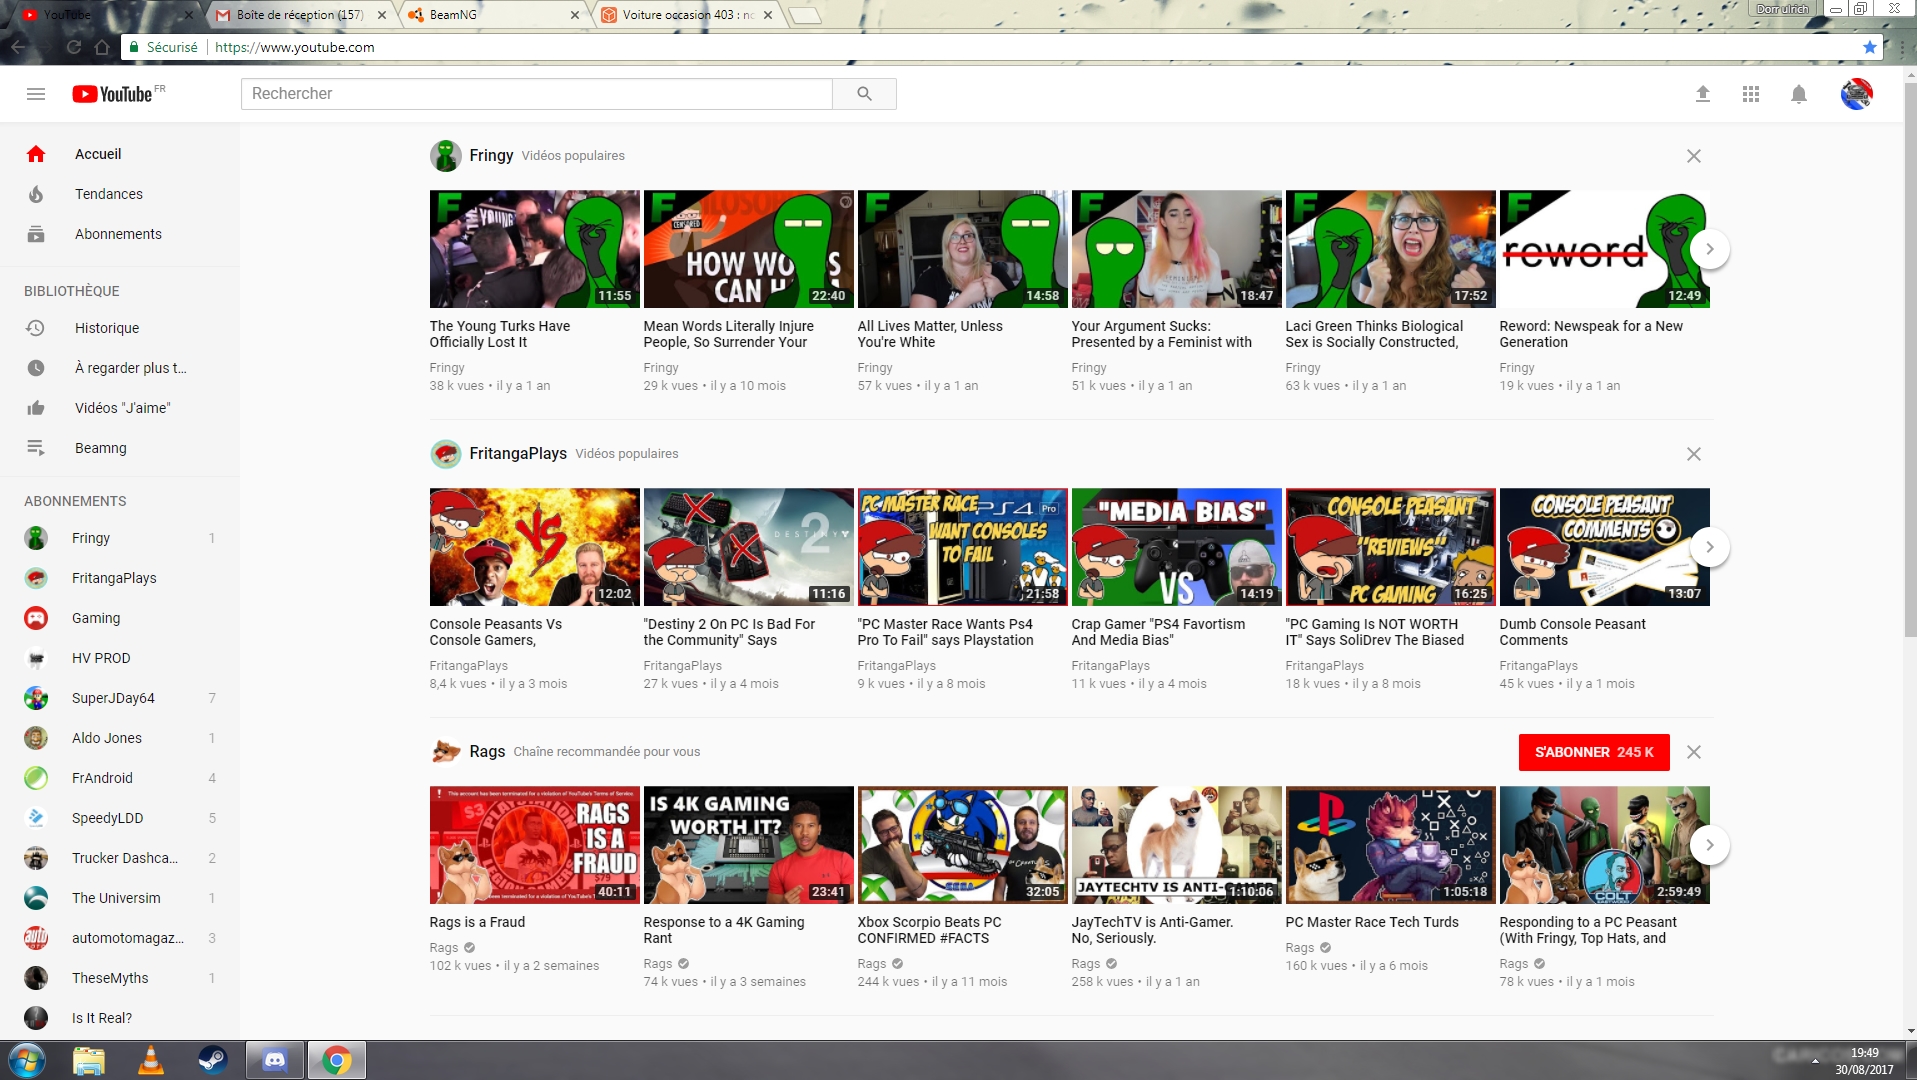Open the hamburger guide menu
Viewport: 1917px width, 1080px height.
[36, 94]
